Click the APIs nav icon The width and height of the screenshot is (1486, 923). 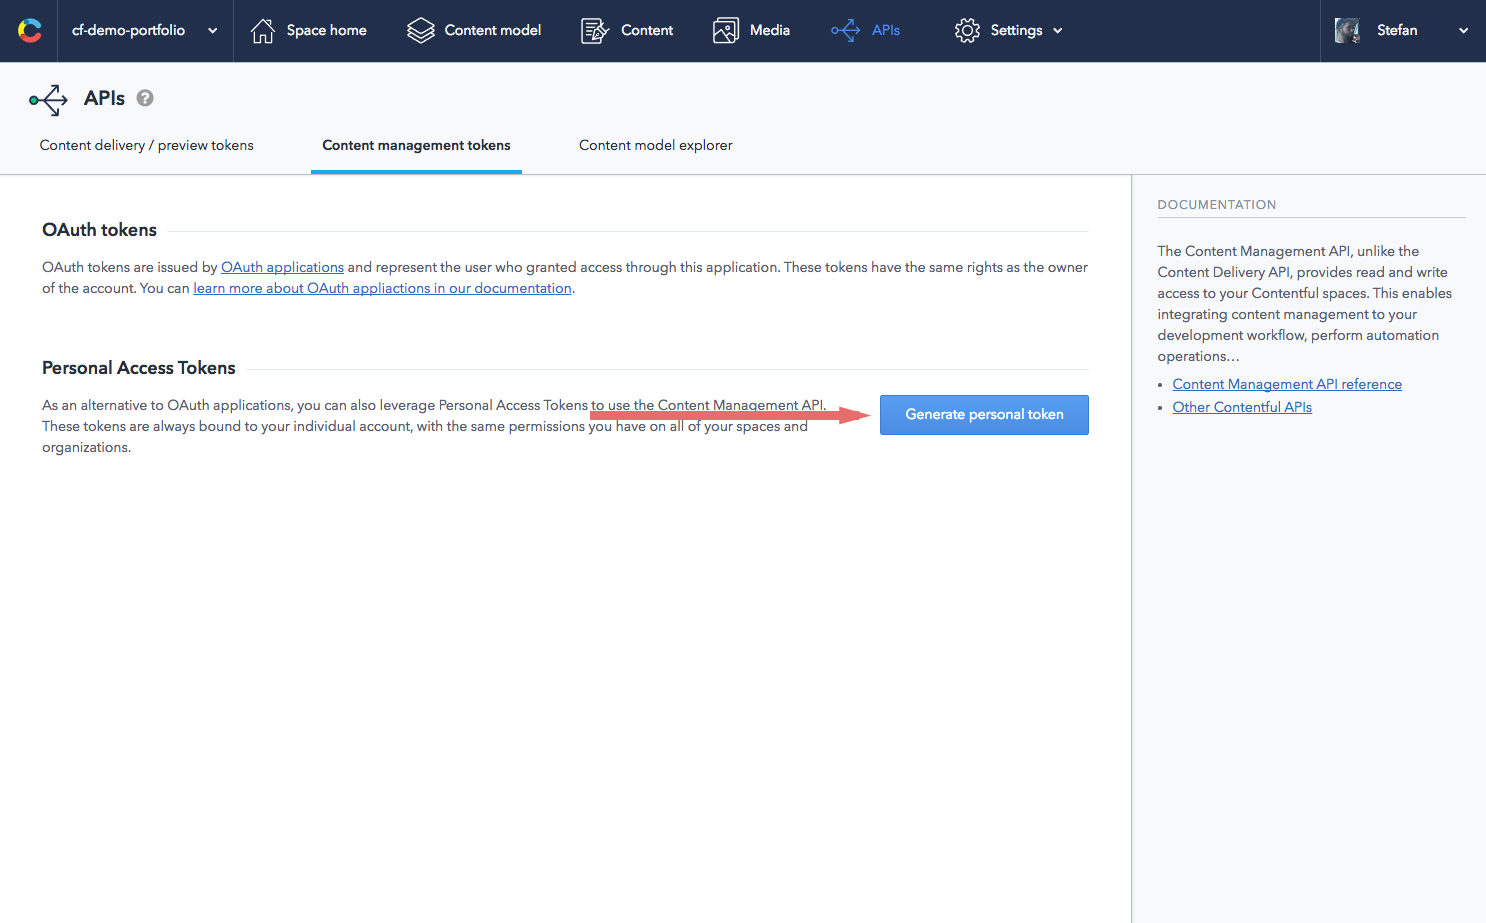pos(845,31)
